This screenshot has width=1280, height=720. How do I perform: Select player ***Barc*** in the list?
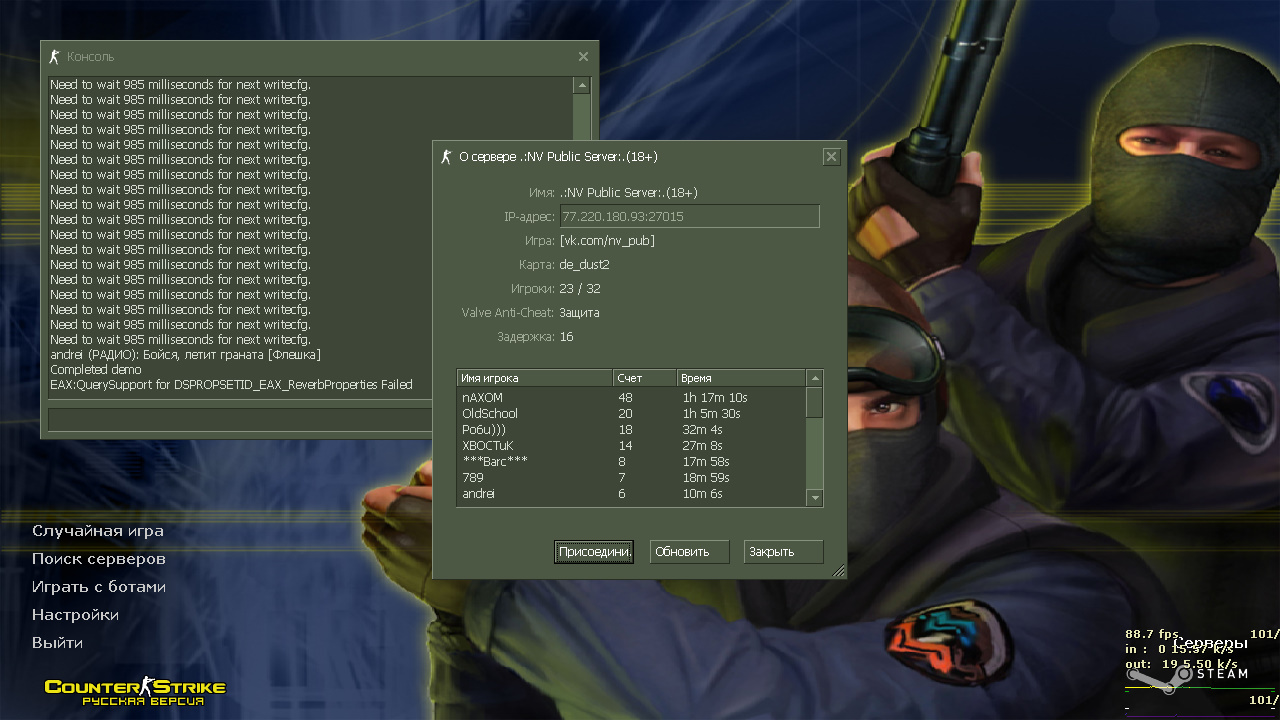point(631,462)
